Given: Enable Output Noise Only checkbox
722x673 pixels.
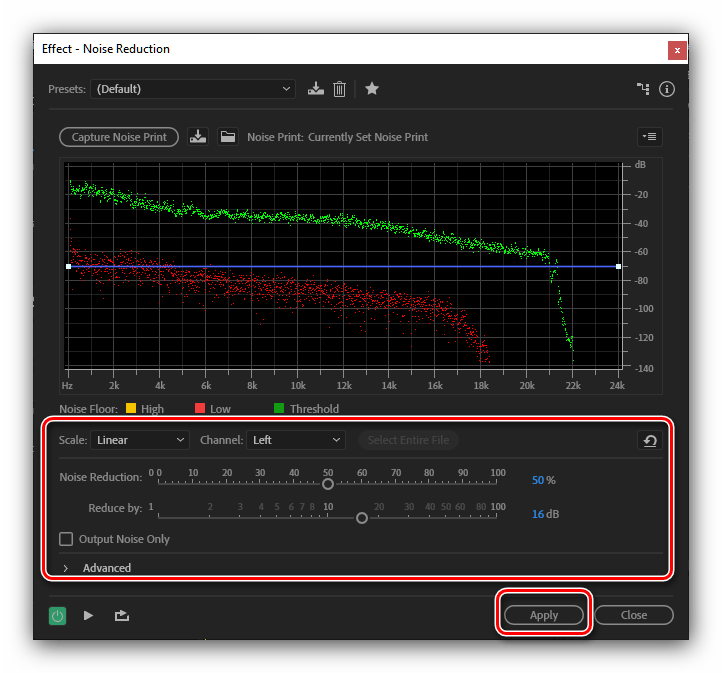Looking at the screenshot, I should pos(66,539).
